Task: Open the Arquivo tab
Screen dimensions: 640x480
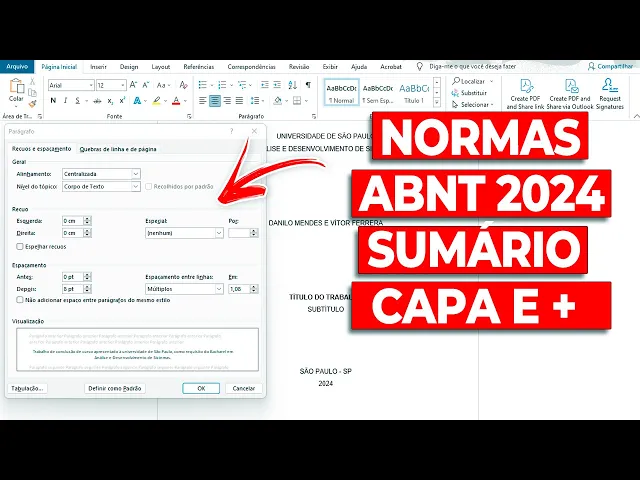Action: tap(17, 67)
